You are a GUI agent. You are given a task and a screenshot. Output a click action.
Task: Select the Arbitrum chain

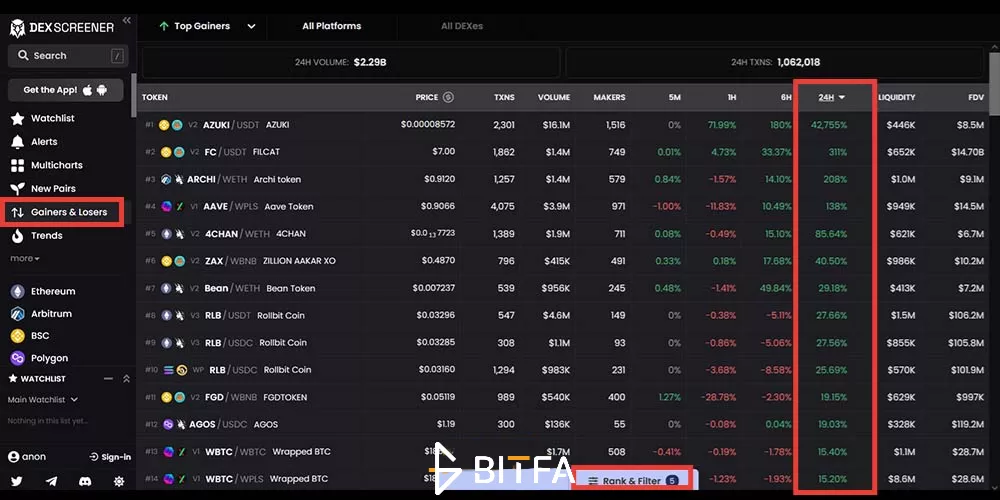pos(41,314)
